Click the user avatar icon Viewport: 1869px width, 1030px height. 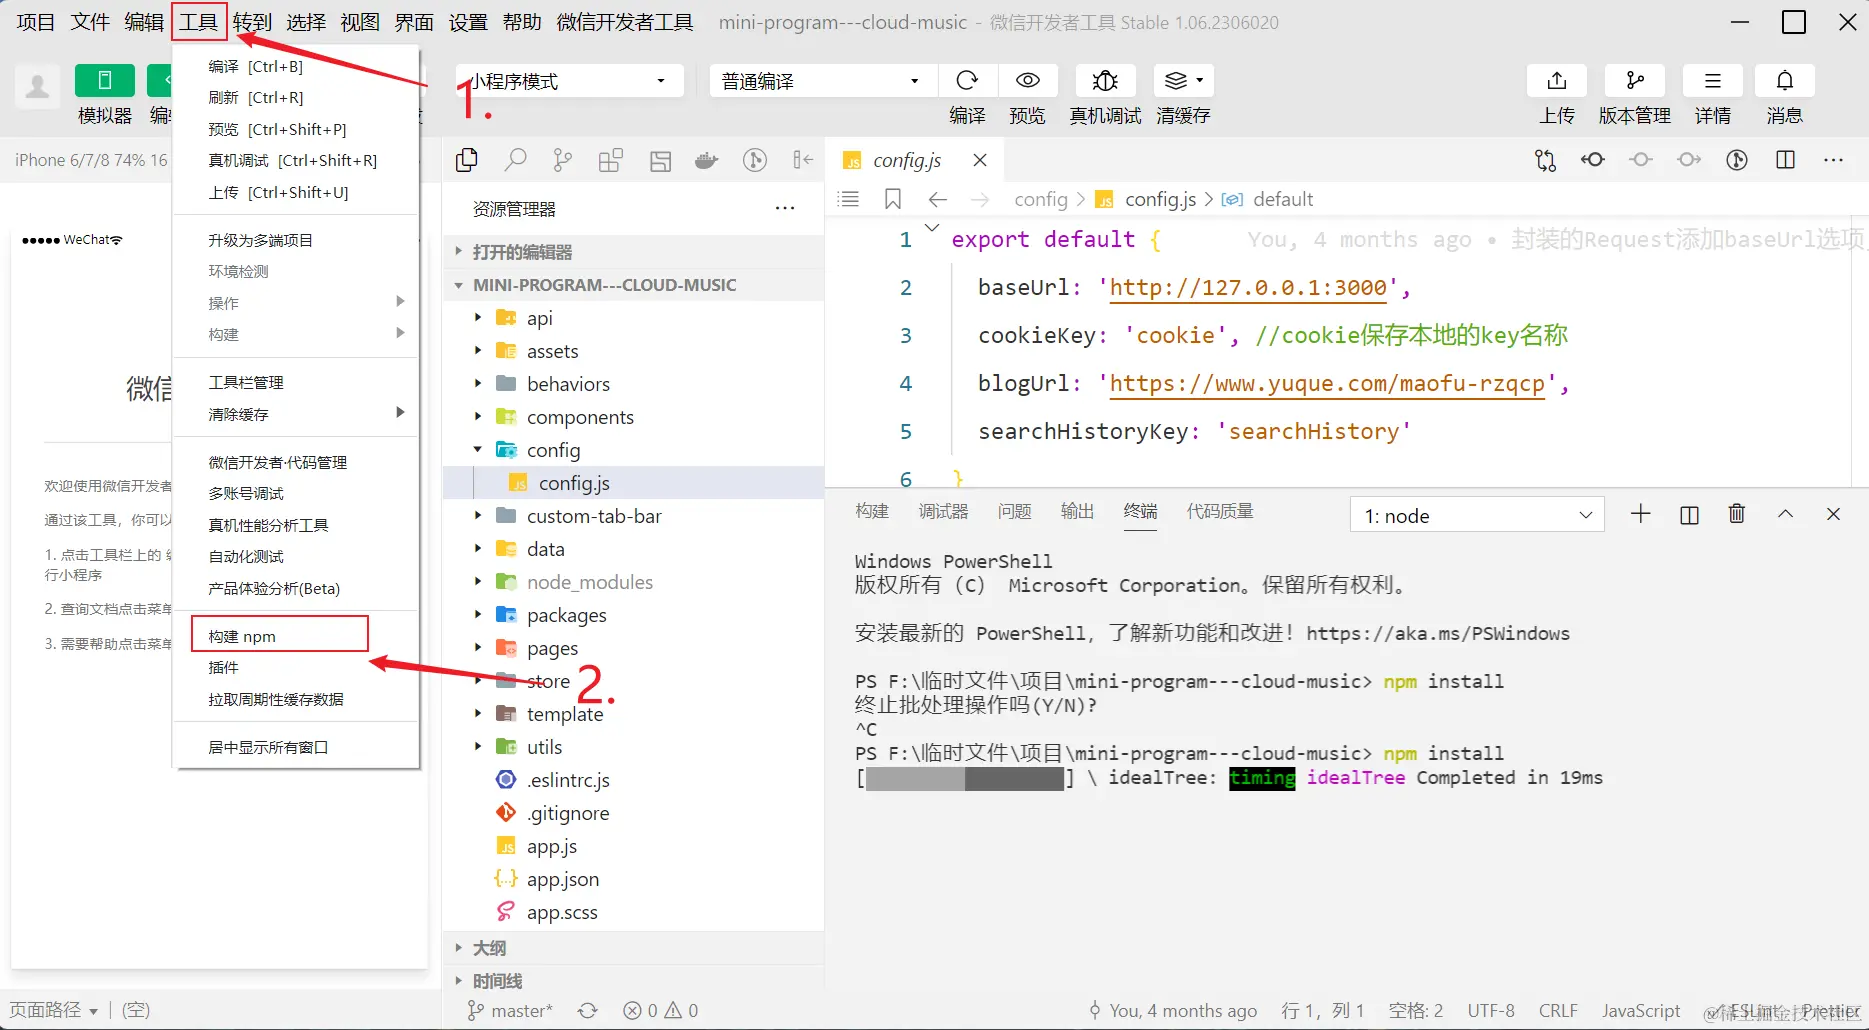click(x=37, y=87)
